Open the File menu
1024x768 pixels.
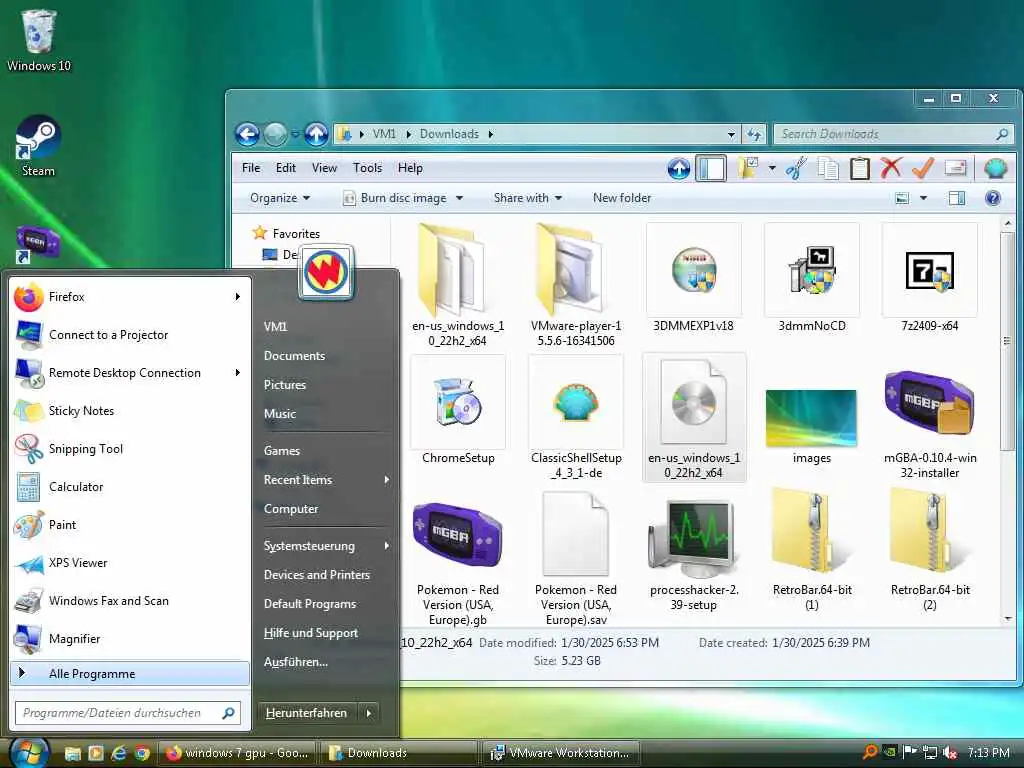[251, 168]
